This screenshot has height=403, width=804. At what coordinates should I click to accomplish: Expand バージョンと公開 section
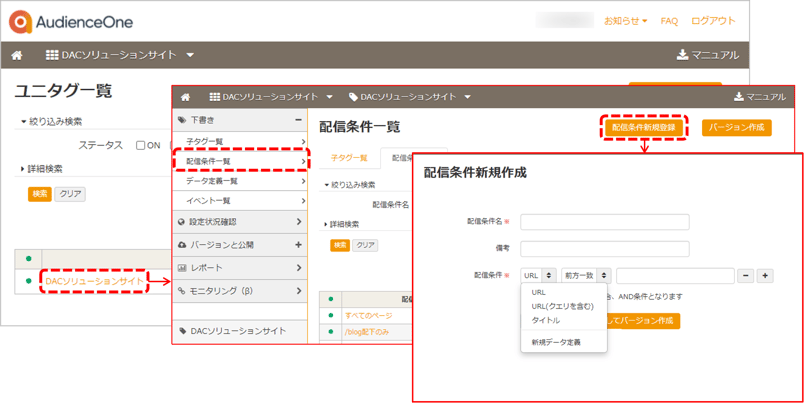click(239, 245)
